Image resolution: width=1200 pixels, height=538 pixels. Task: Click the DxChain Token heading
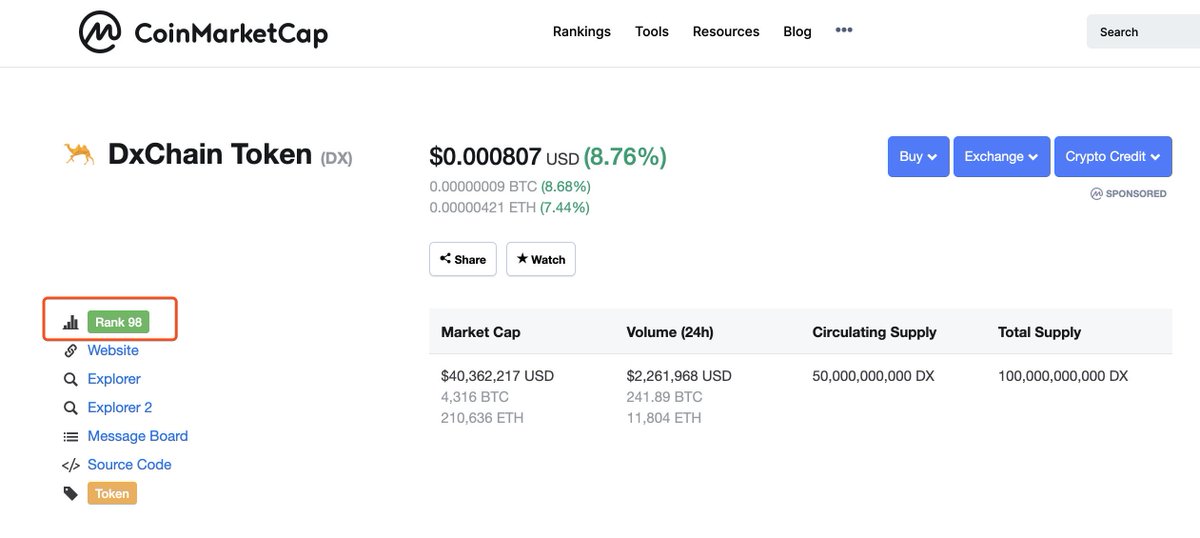point(210,154)
